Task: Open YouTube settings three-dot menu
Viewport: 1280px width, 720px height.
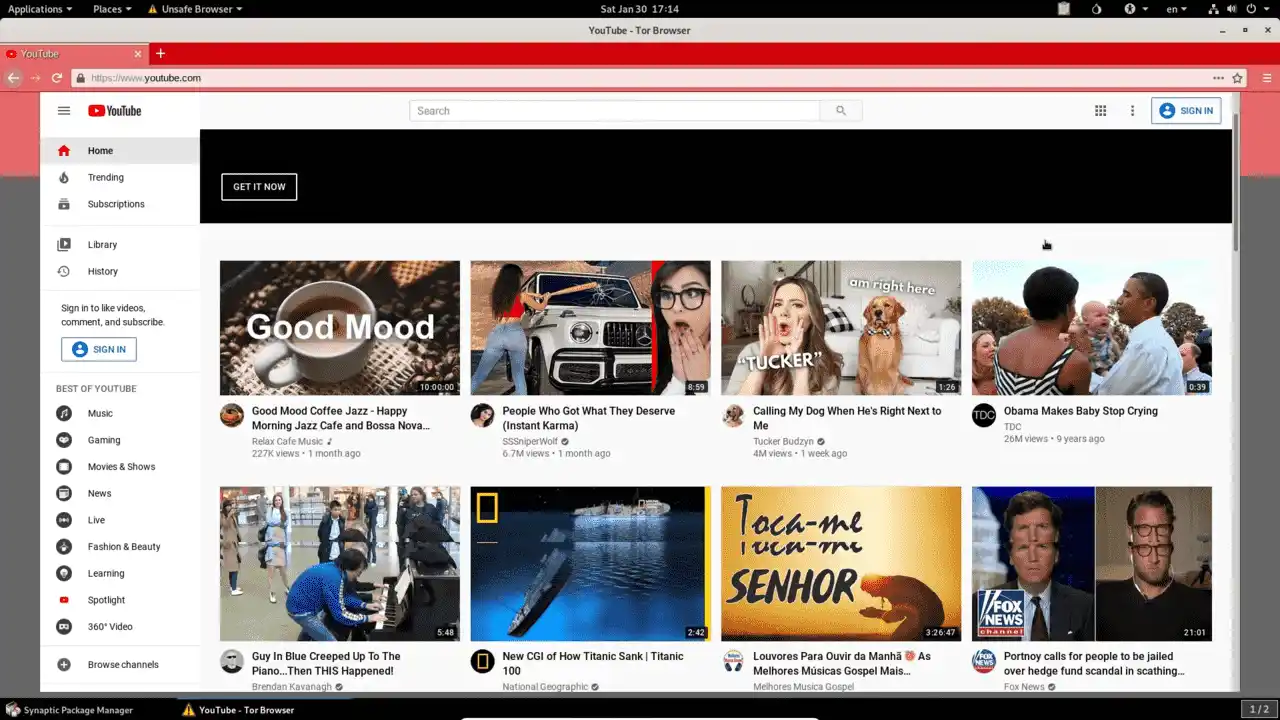Action: coord(1132,111)
